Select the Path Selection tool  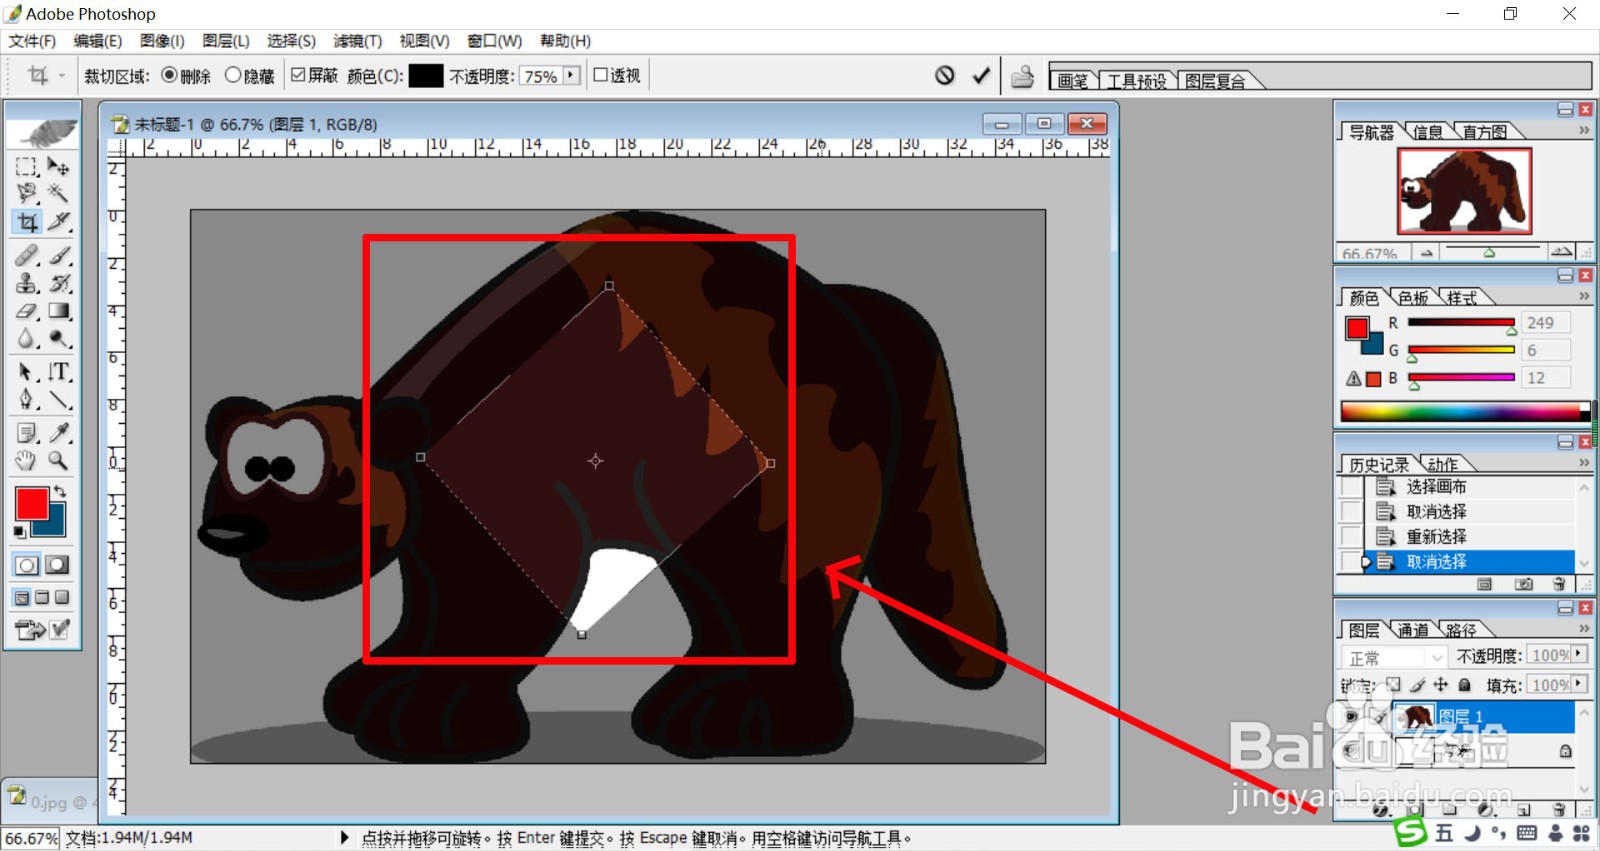[x=27, y=372]
